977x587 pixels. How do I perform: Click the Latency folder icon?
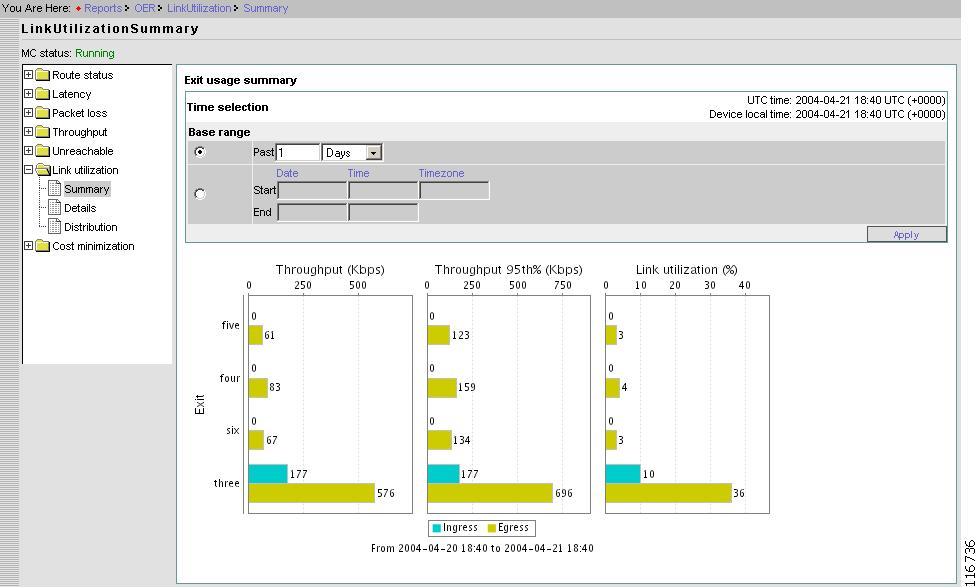coord(42,94)
